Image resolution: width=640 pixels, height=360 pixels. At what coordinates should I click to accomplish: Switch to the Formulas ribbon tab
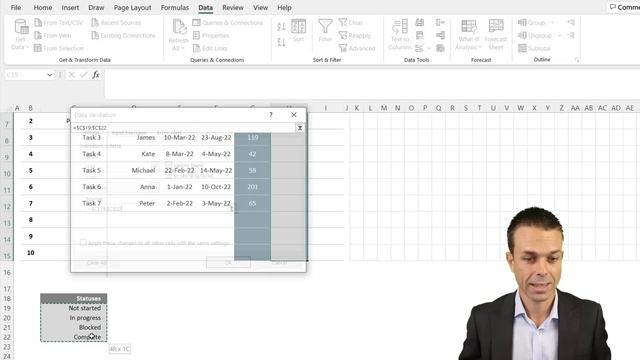175,7
